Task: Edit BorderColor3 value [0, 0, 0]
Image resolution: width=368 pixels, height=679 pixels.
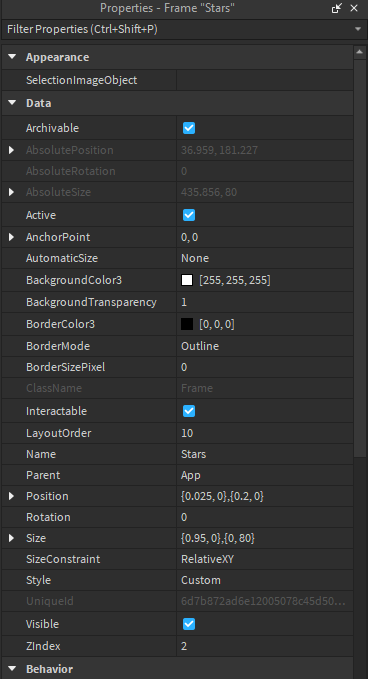Action: pos(217,324)
